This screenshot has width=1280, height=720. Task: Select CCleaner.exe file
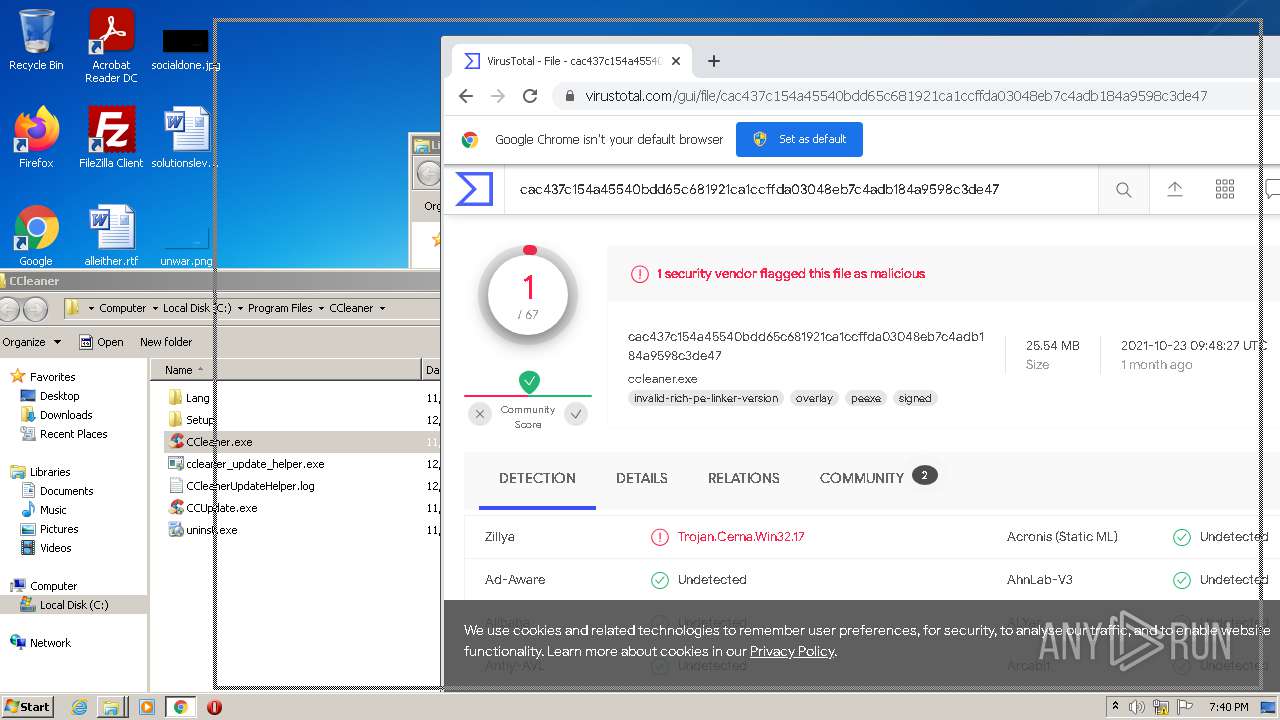[211, 442]
